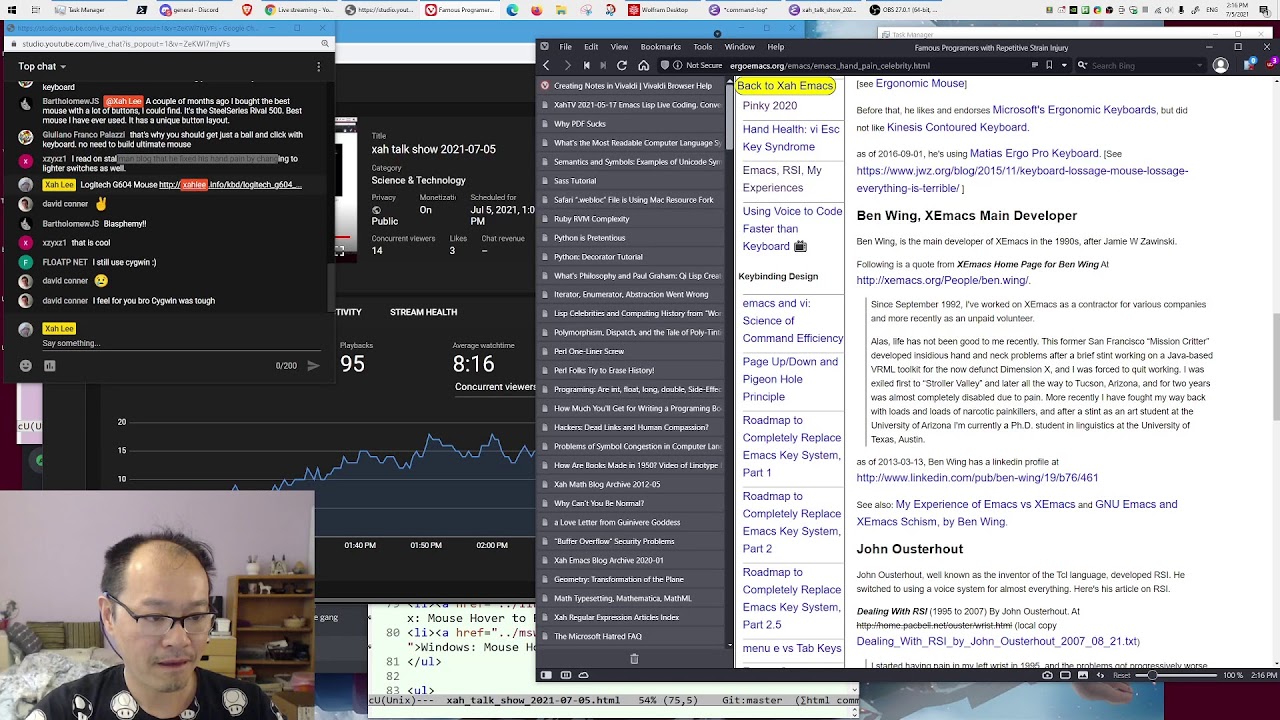Reset Vivaldi page zoom
This screenshot has width=1280, height=720.
pyautogui.click(x=1122, y=675)
